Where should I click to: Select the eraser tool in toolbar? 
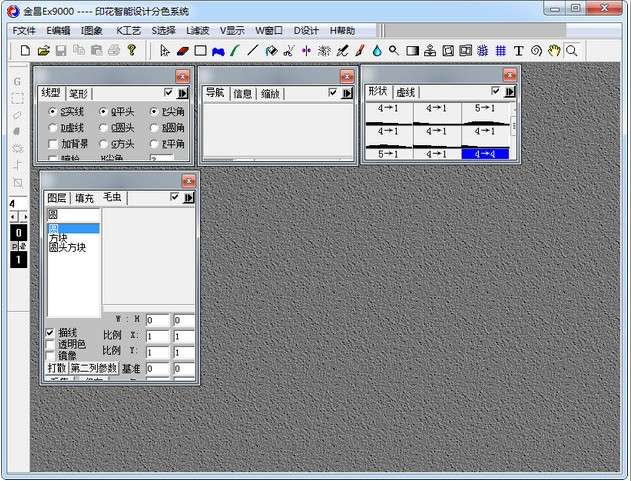[x=183, y=50]
